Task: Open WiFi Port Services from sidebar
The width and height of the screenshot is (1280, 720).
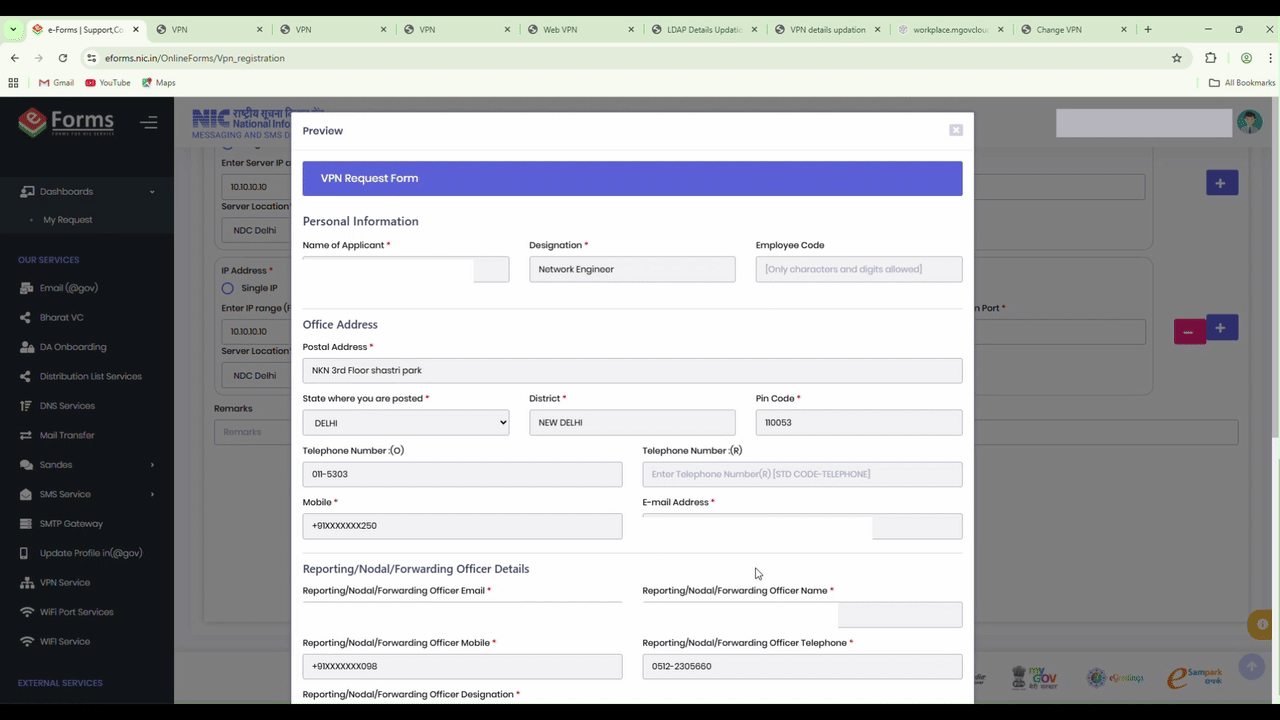Action: point(27,611)
